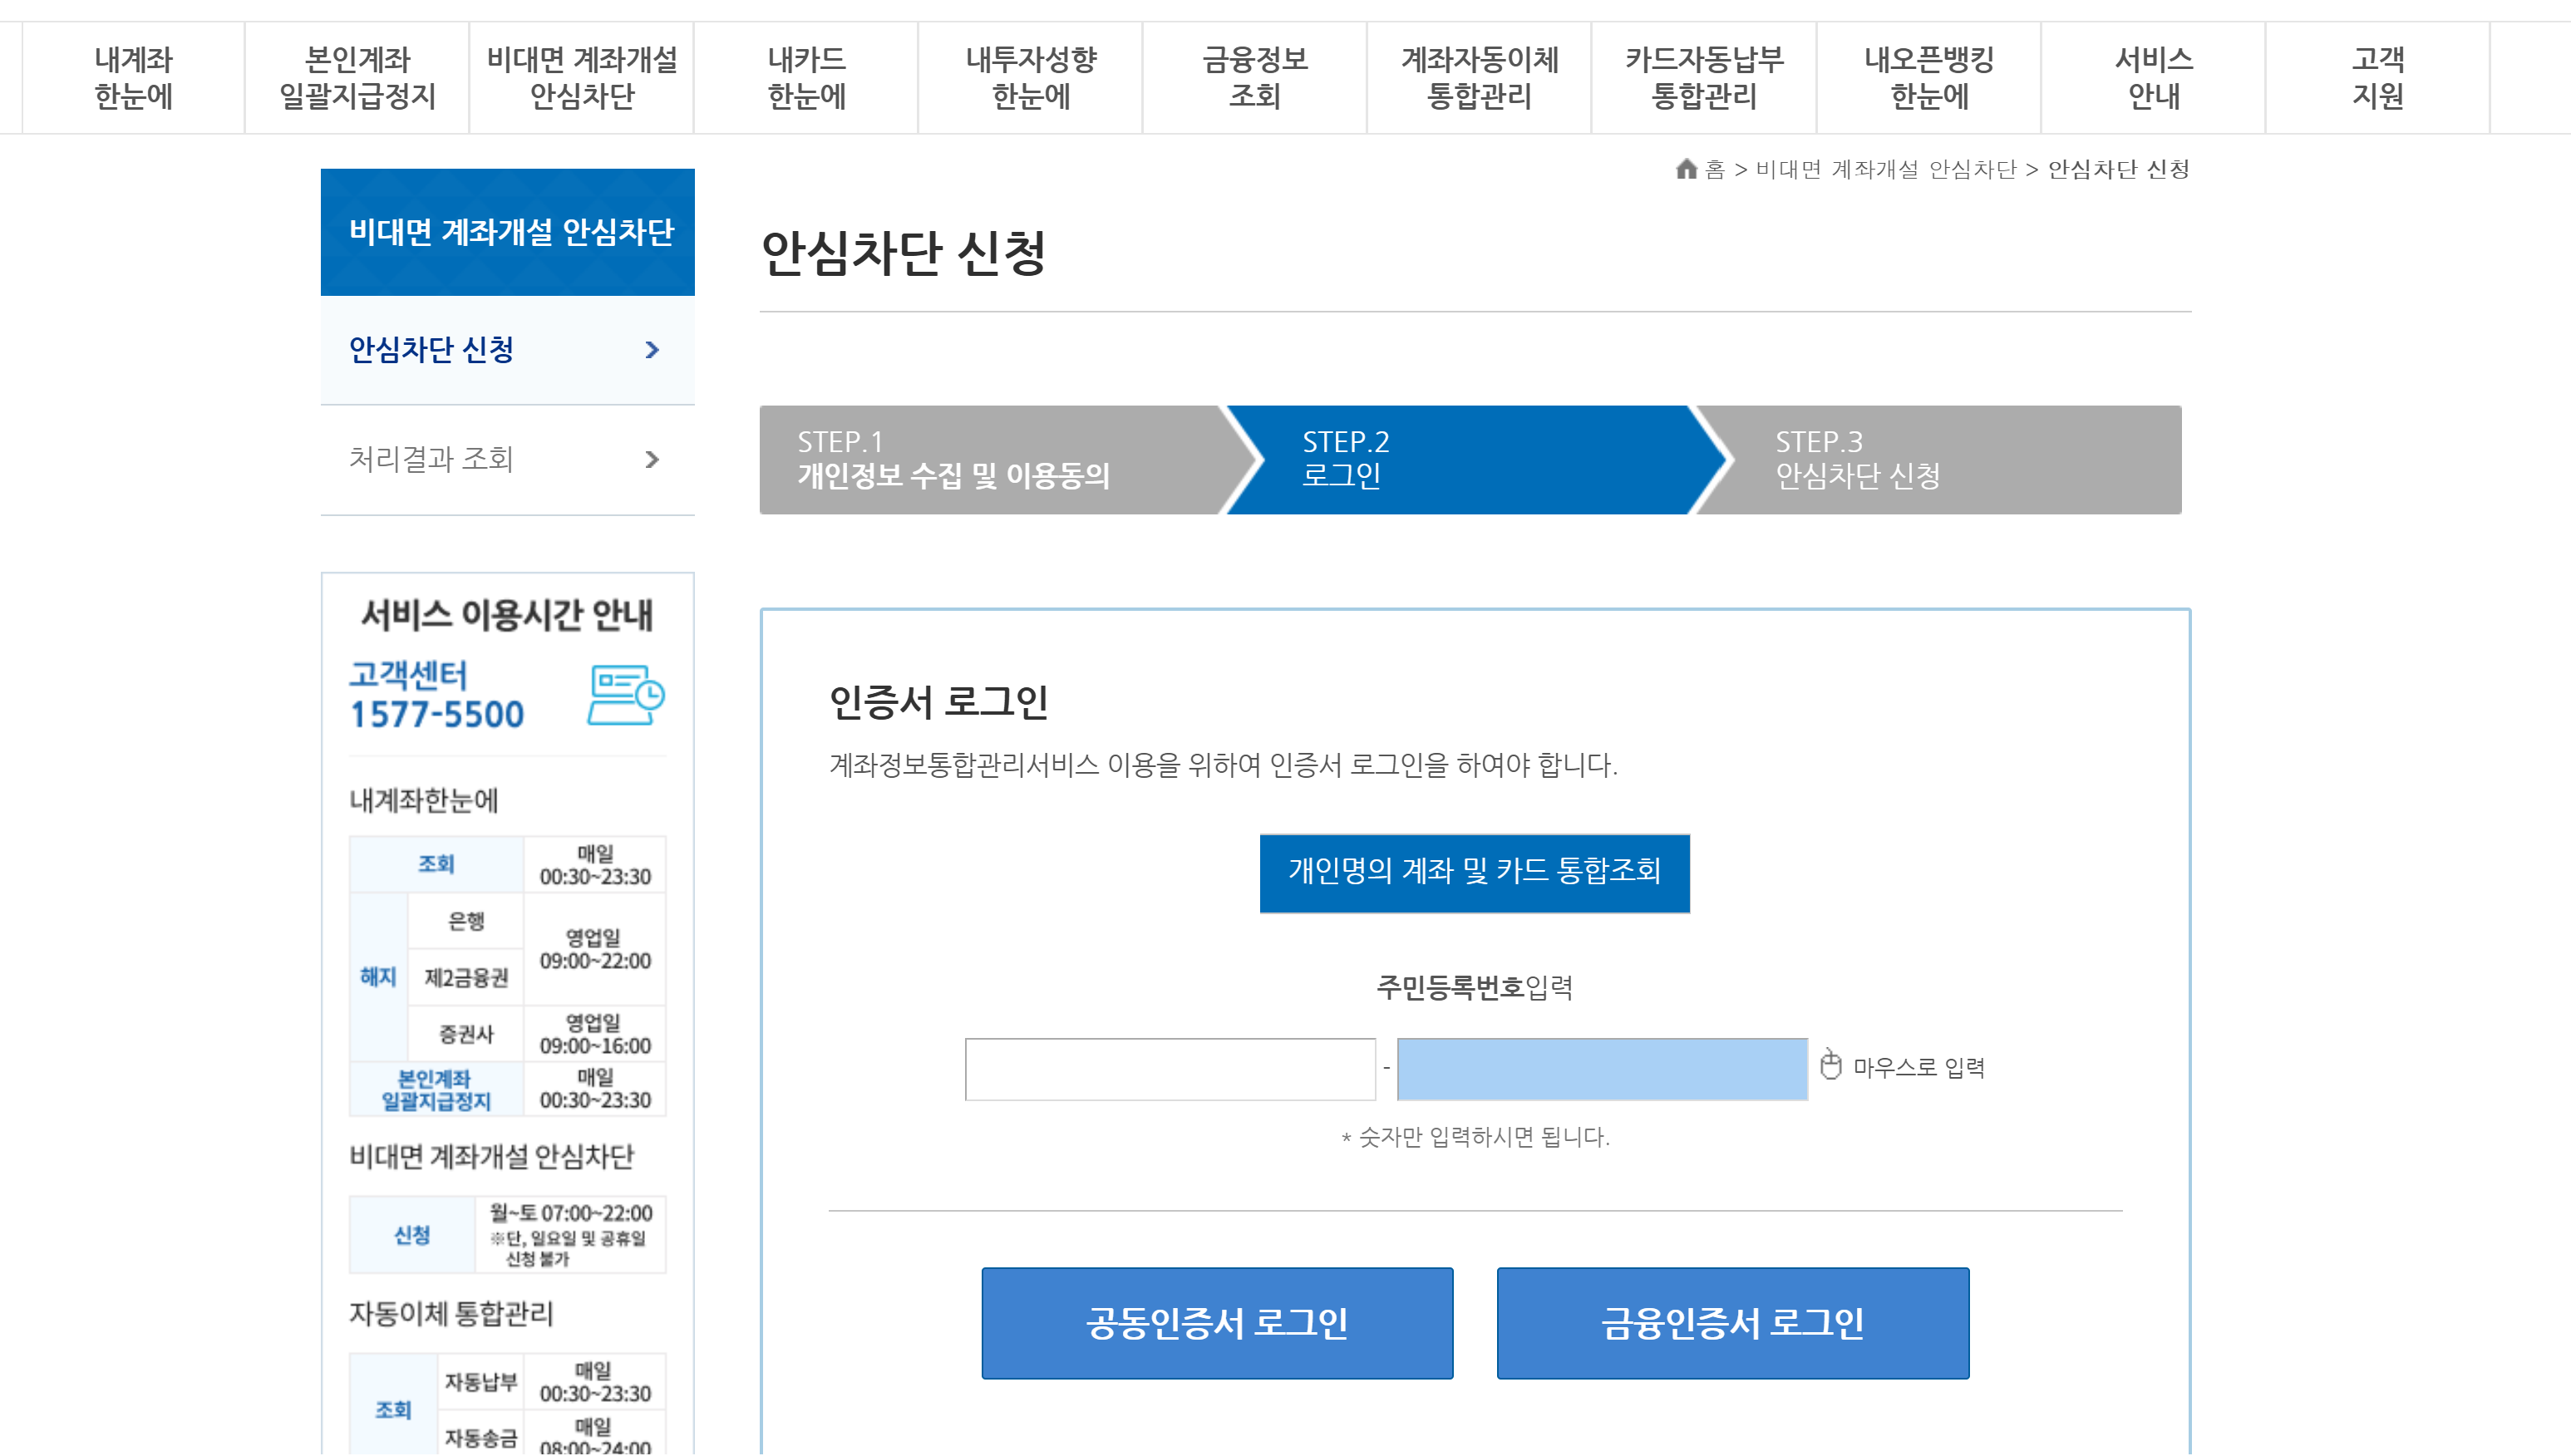Click 비대면 계좌개설 안심차단 breadcrumb link

[1885, 170]
